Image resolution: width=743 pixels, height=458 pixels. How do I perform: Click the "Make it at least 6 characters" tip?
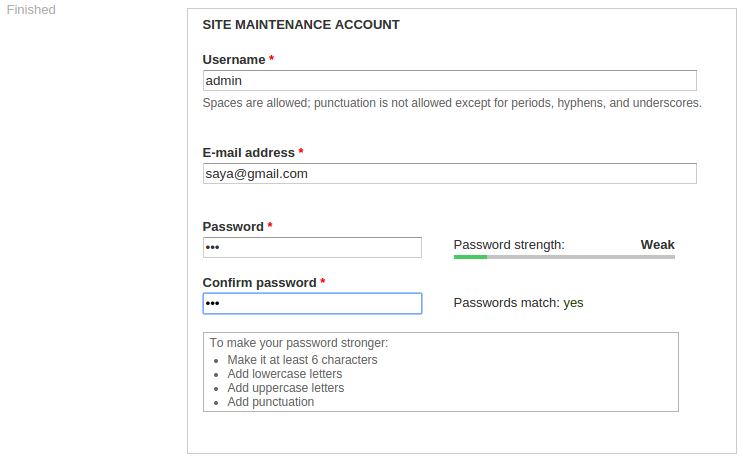point(302,360)
